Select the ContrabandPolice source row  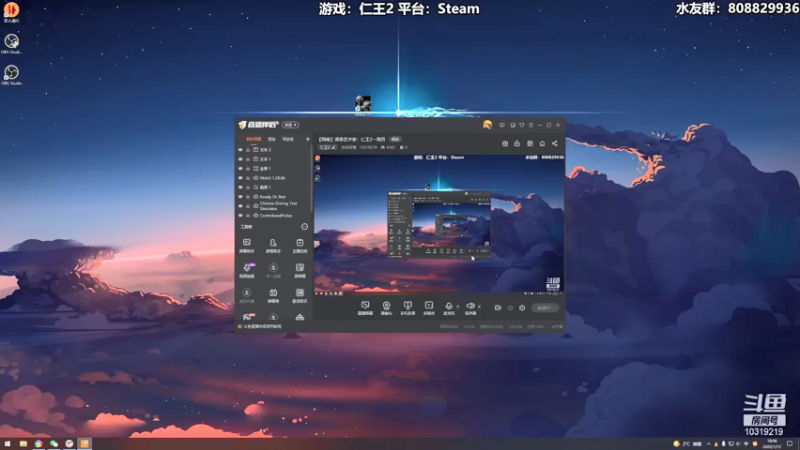[x=274, y=215]
